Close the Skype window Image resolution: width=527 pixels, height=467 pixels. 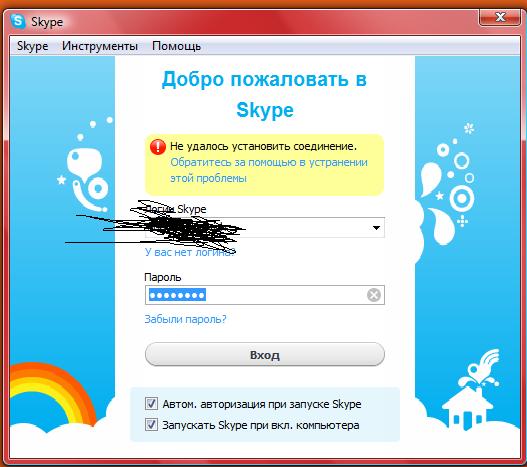tap(500, 17)
